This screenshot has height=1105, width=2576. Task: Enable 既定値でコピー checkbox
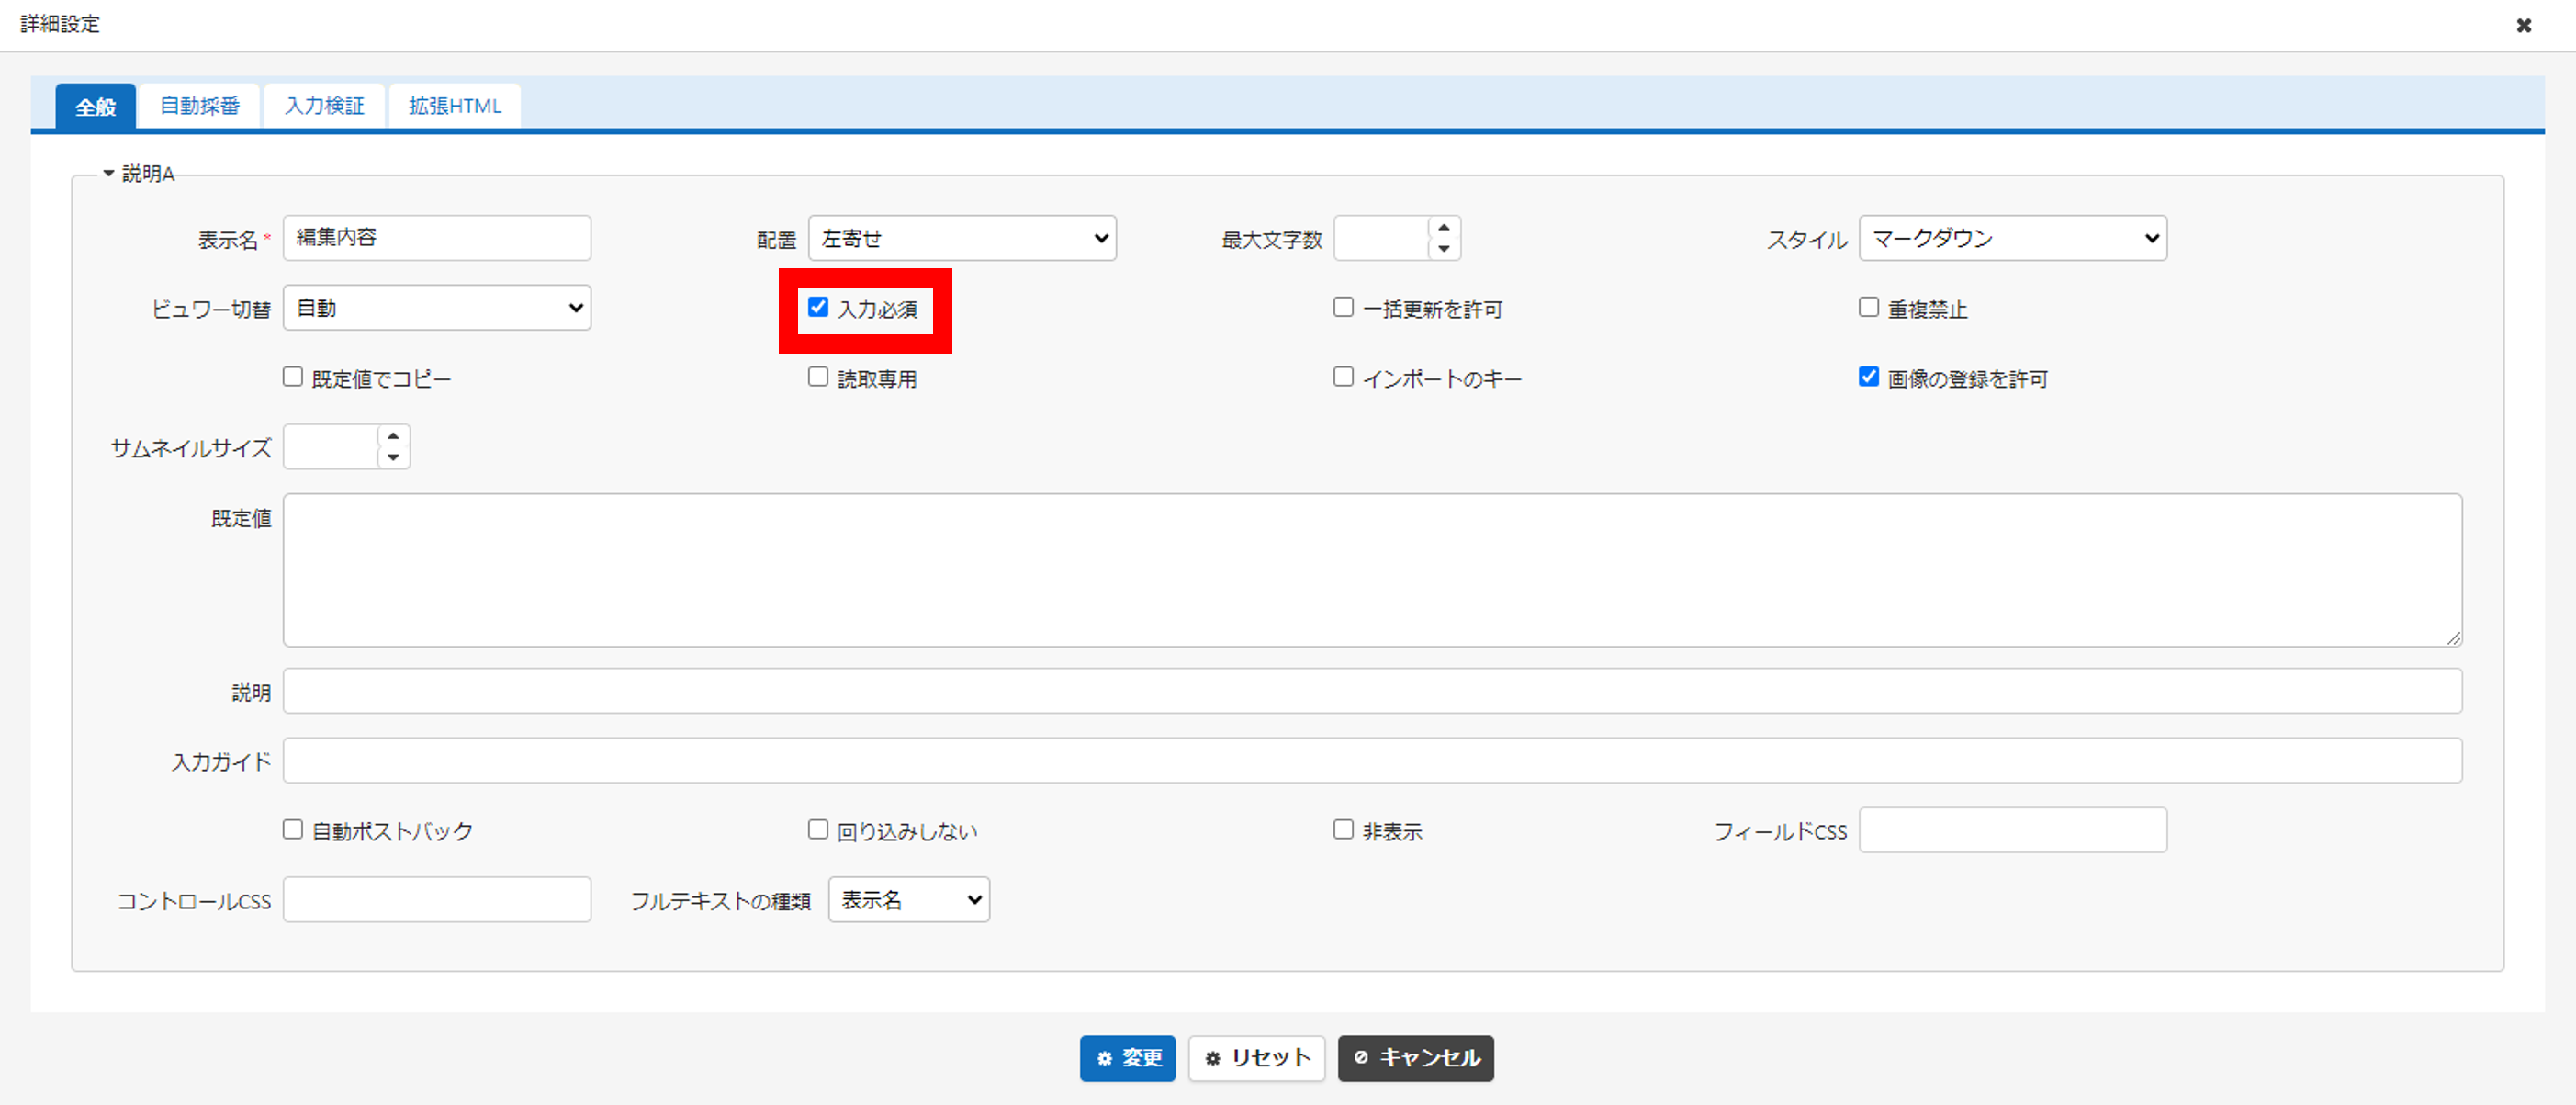(292, 377)
